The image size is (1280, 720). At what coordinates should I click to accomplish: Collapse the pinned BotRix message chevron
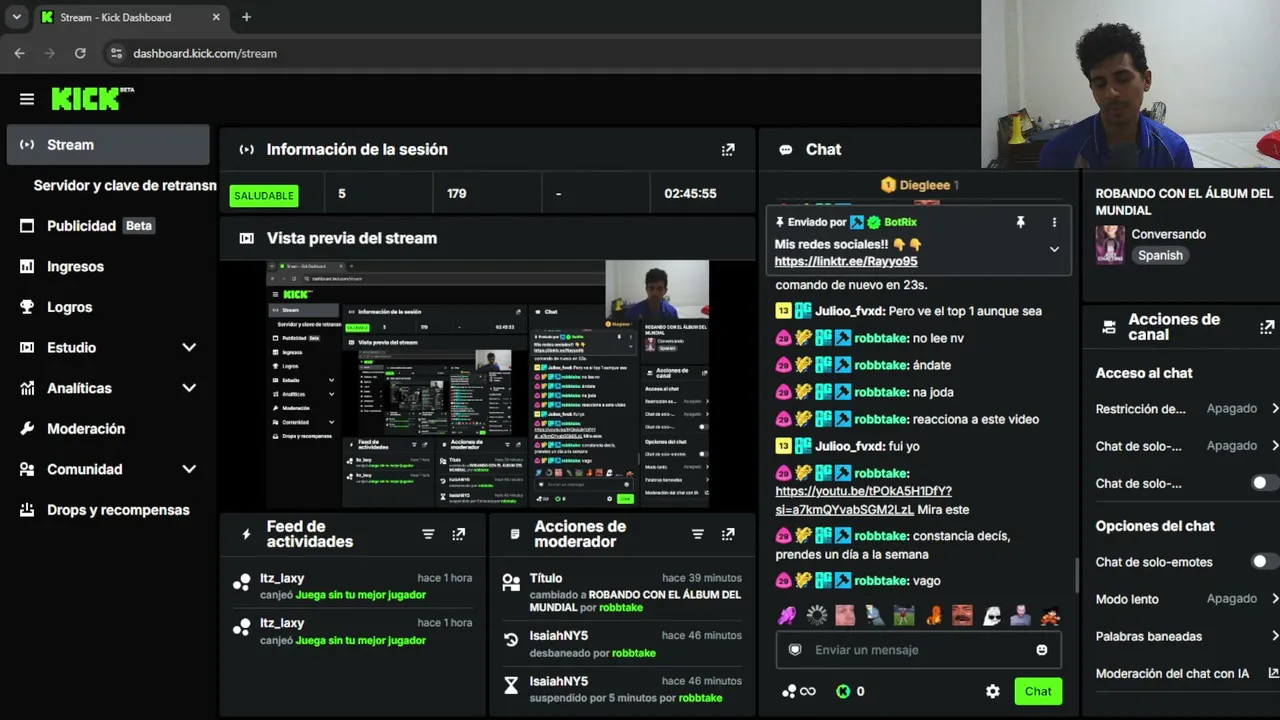pyautogui.click(x=1054, y=249)
